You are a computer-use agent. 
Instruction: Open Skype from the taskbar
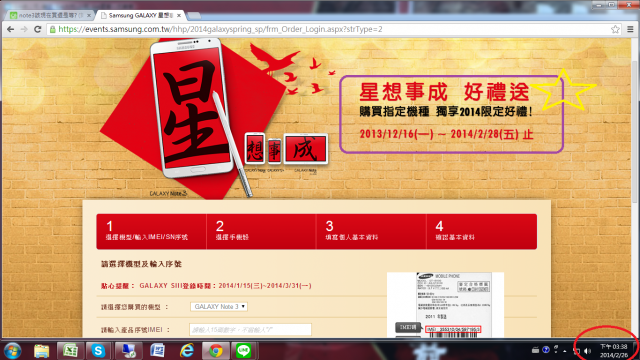(x=98, y=351)
